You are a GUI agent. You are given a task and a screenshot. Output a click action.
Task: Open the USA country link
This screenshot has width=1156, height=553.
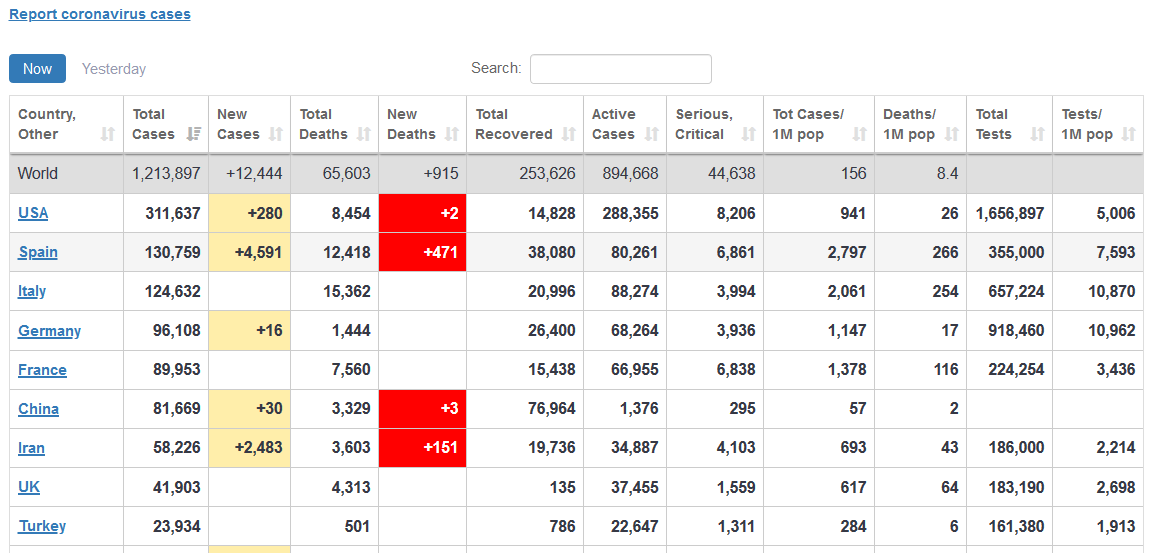33,213
